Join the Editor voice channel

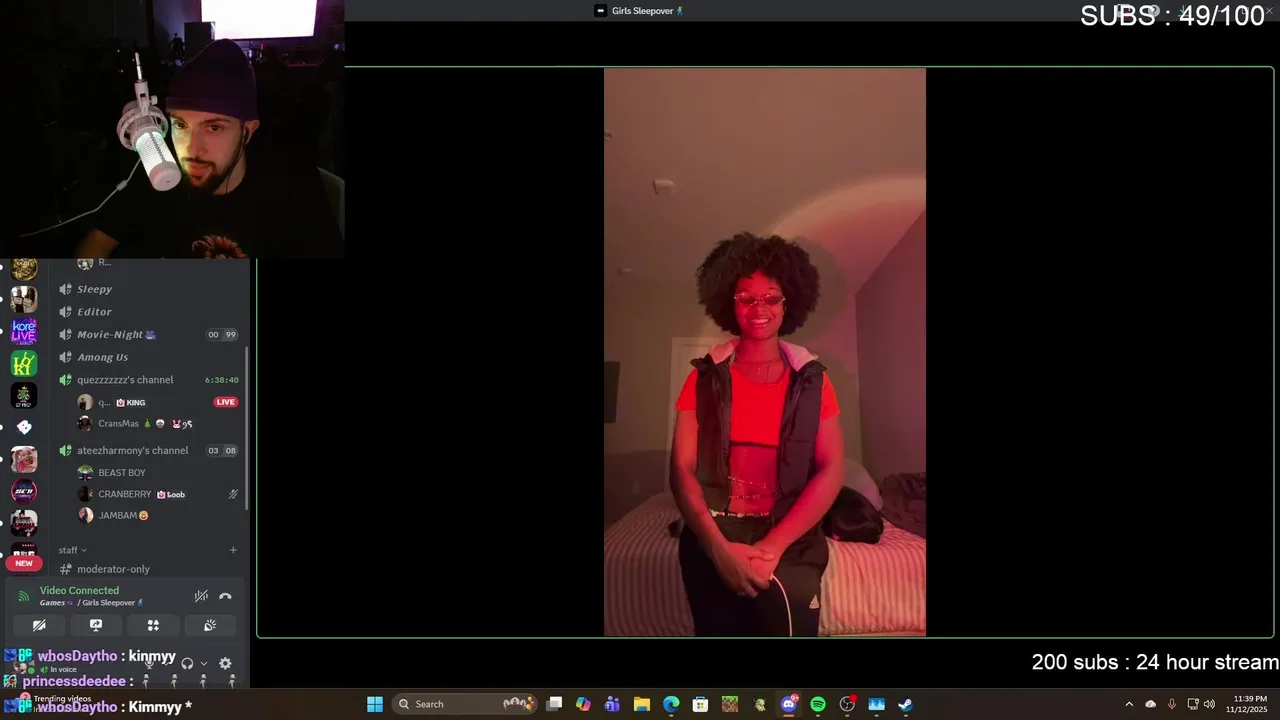150,312
